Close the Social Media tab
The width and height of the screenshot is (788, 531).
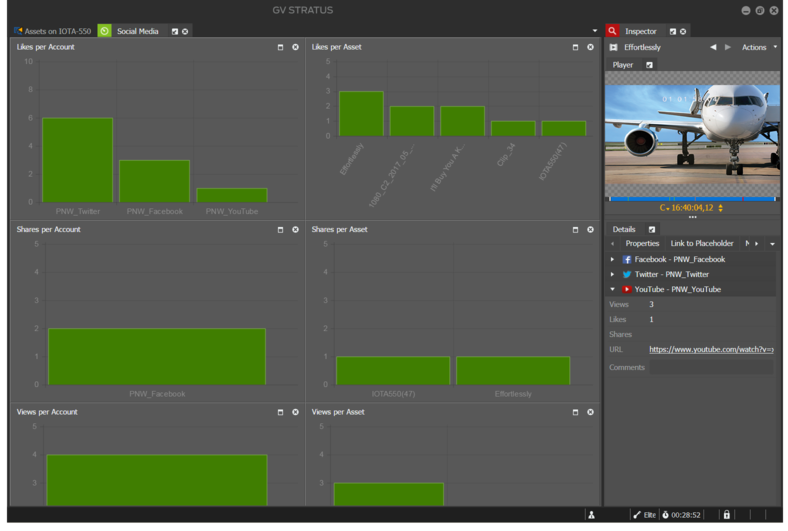[185, 32]
